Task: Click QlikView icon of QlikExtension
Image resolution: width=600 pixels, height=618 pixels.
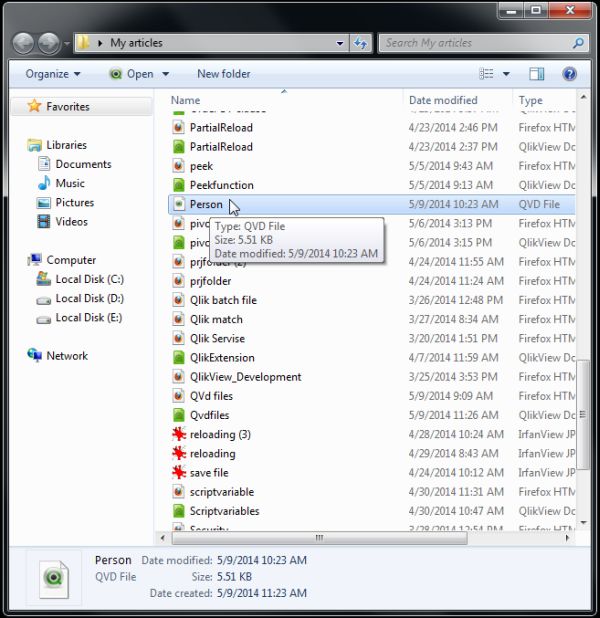Action: coord(179,357)
